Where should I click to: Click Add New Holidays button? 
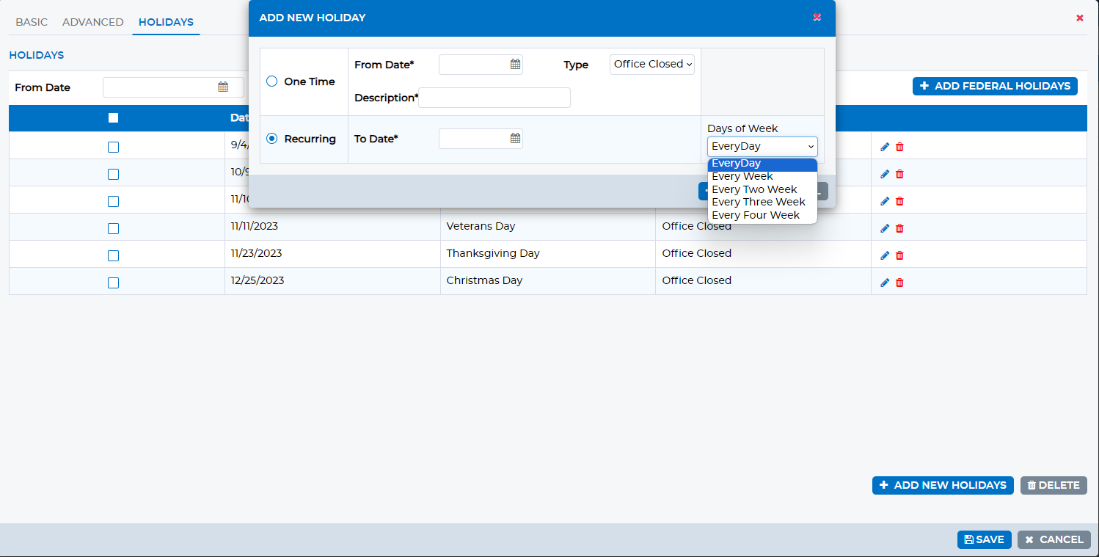click(943, 485)
